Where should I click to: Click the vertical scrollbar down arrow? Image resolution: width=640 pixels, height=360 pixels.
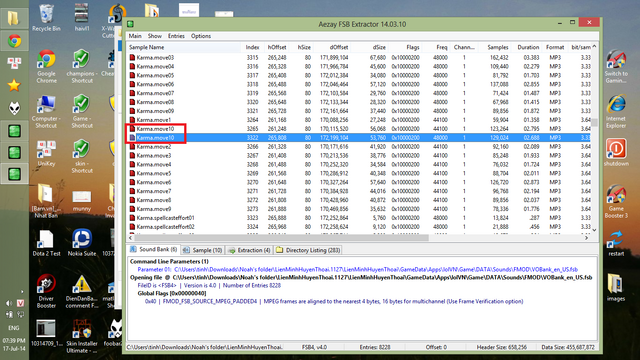[x=594, y=230]
